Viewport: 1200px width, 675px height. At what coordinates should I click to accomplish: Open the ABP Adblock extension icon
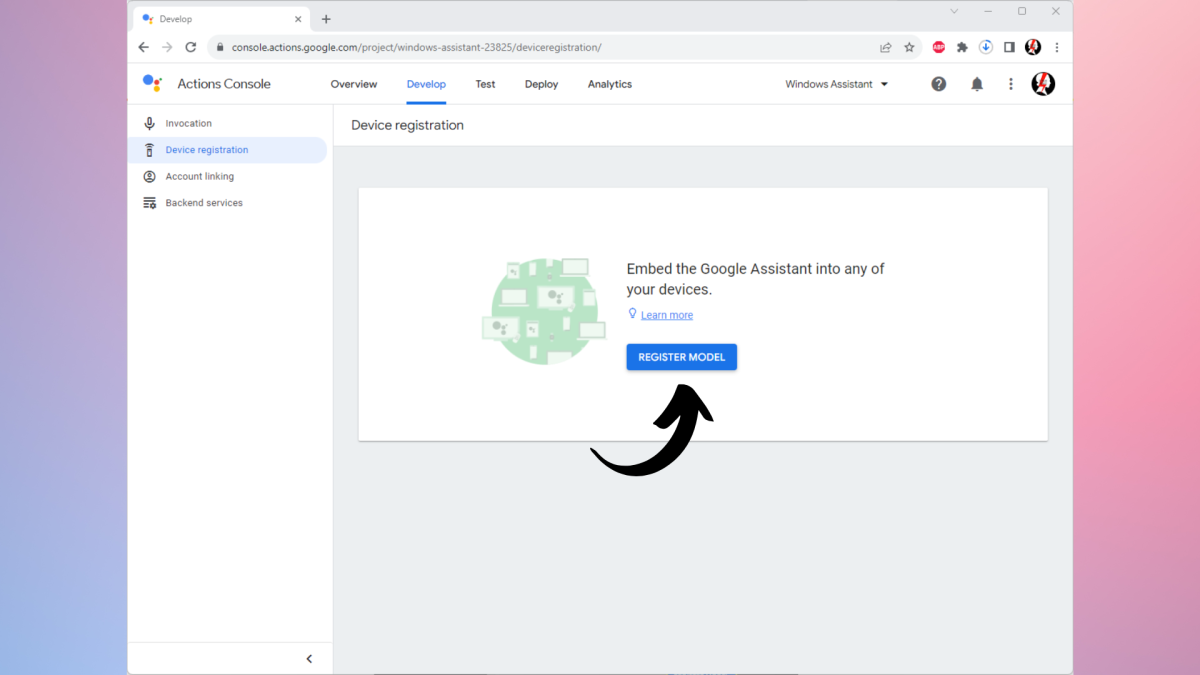point(939,47)
